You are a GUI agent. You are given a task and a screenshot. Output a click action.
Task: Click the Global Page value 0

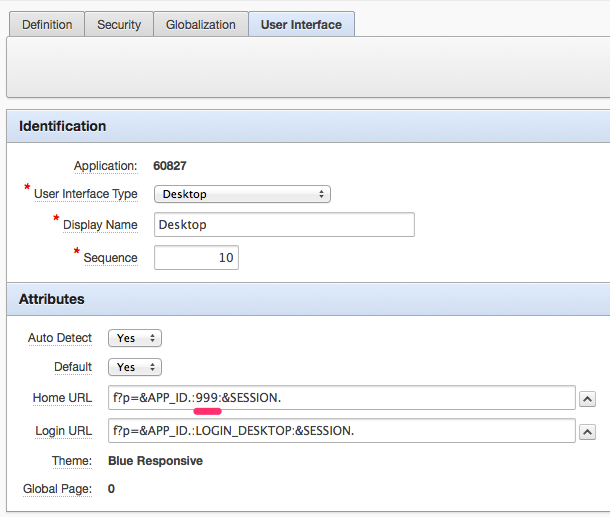click(x=111, y=489)
